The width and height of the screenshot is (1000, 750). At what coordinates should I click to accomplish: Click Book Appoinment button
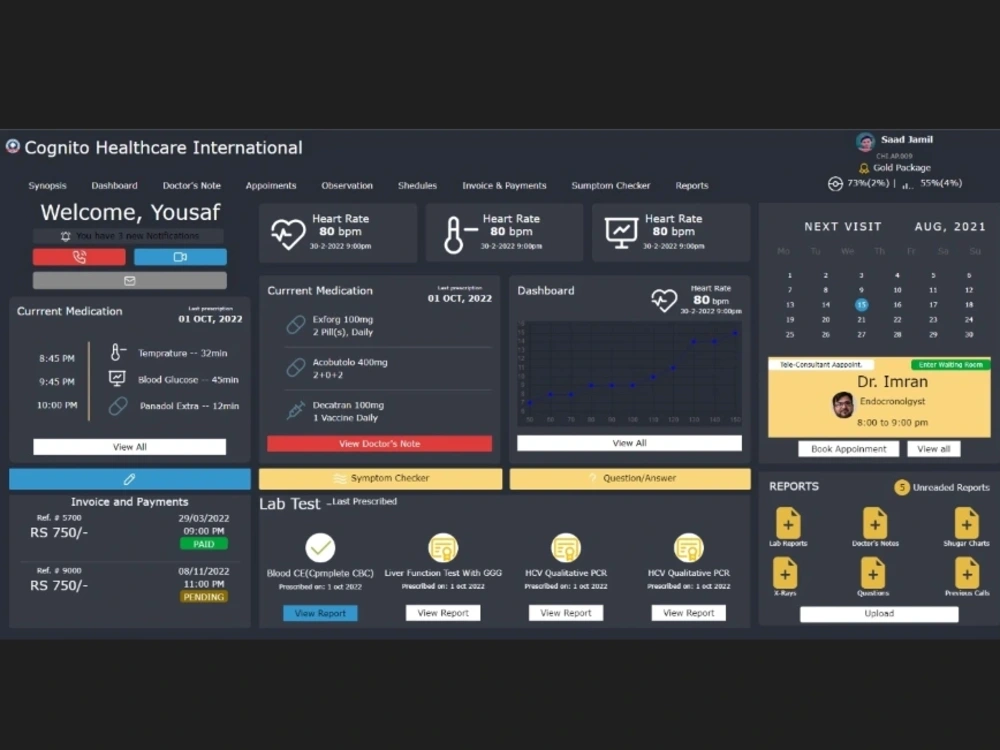[849, 449]
